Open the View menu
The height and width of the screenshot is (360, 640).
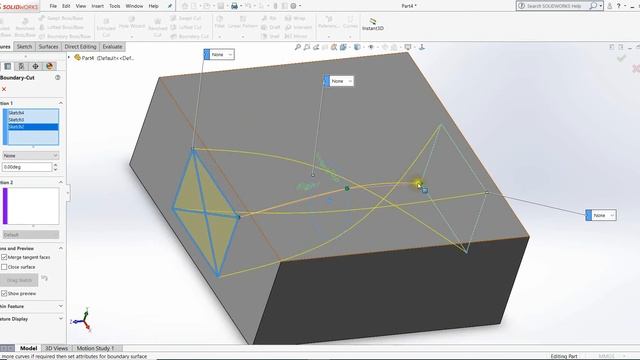81,6
